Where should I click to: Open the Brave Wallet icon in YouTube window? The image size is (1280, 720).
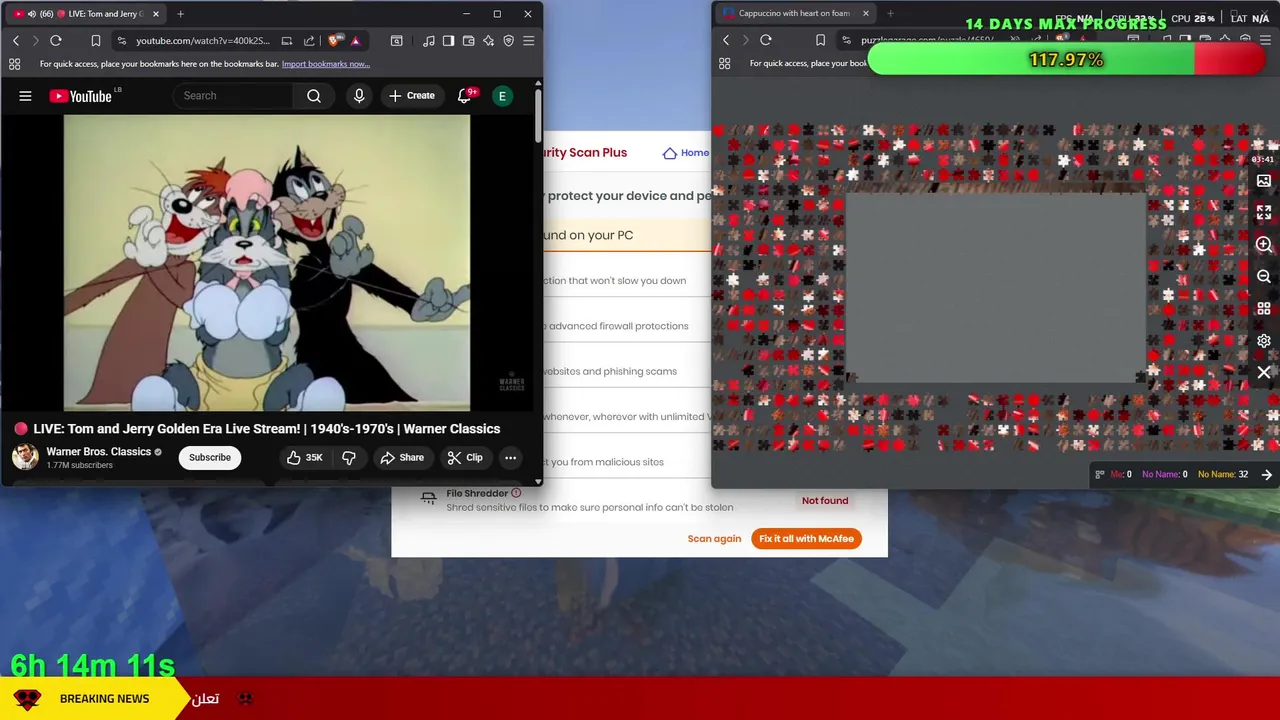point(469,41)
